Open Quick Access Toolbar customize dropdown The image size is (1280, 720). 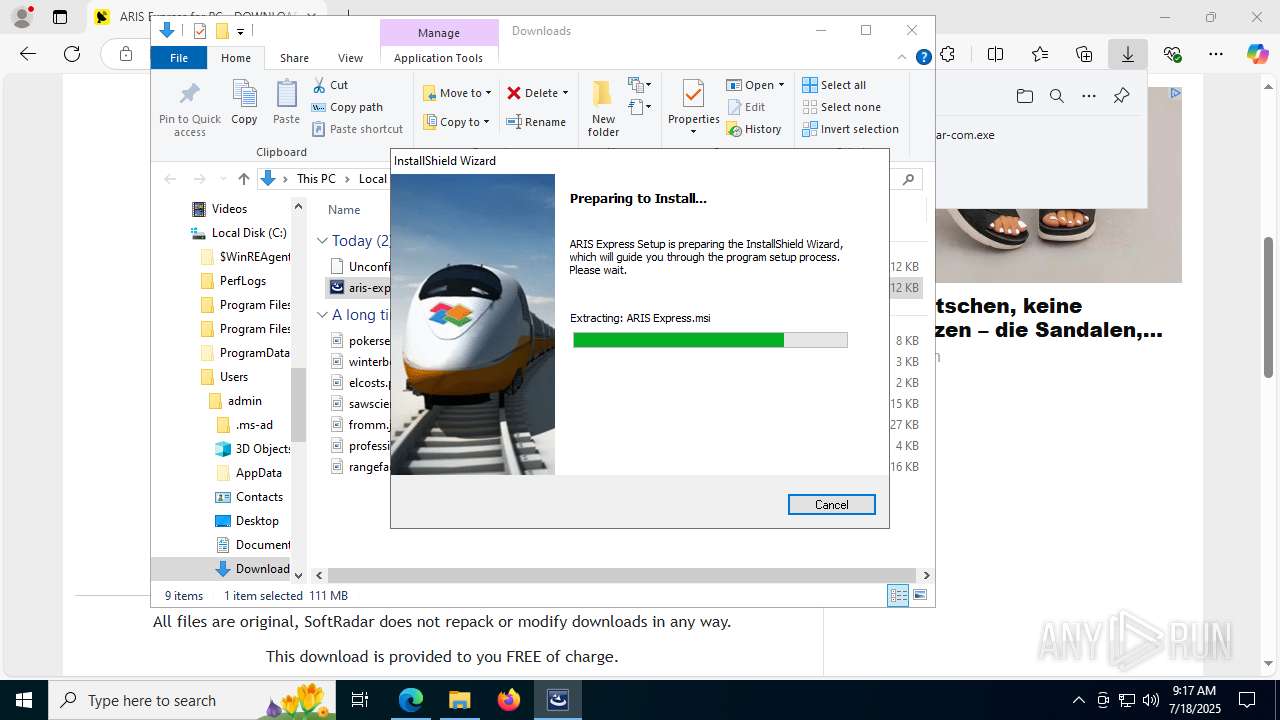pyautogui.click(x=241, y=31)
